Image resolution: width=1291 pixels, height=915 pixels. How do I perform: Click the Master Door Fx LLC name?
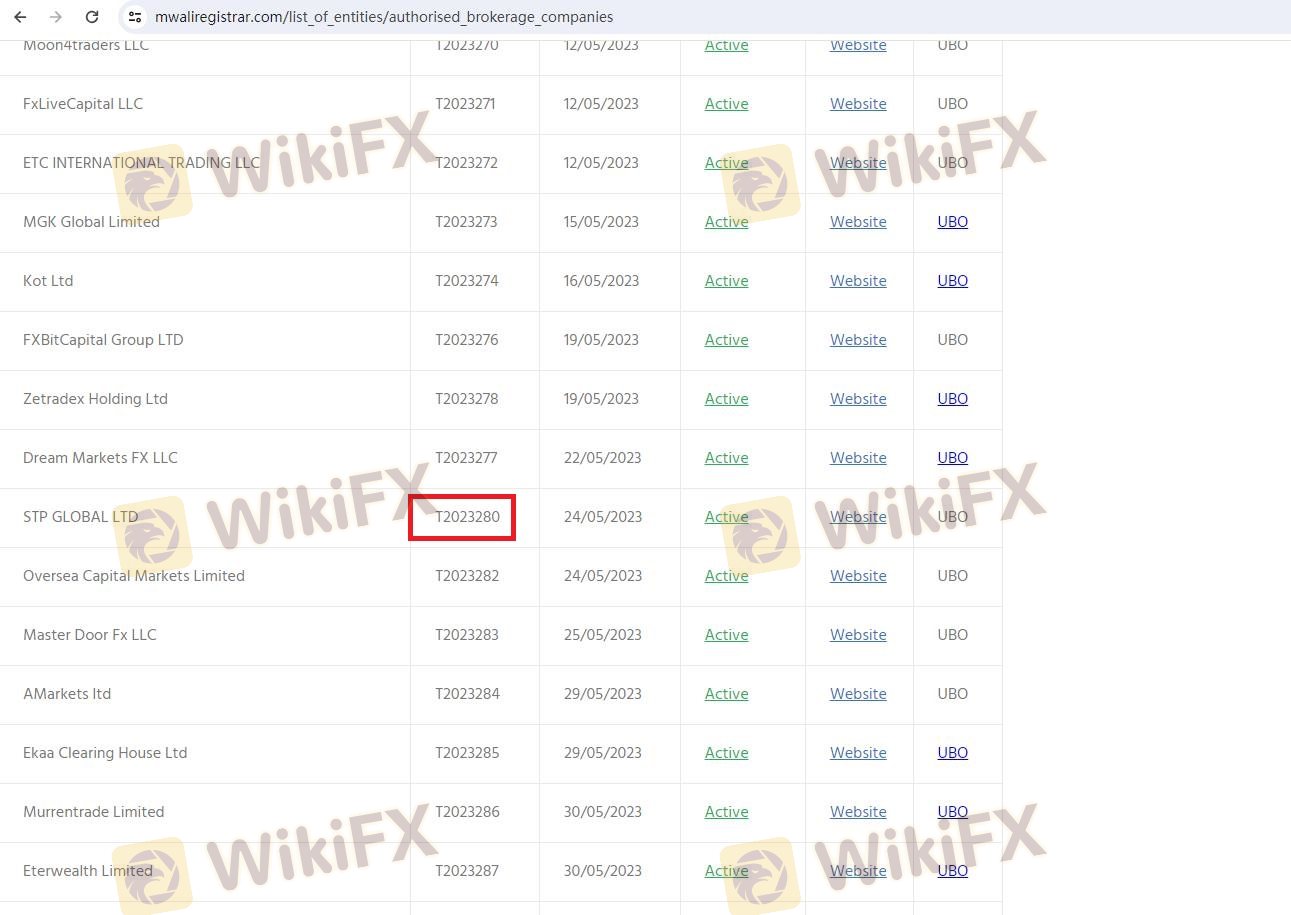pos(90,635)
